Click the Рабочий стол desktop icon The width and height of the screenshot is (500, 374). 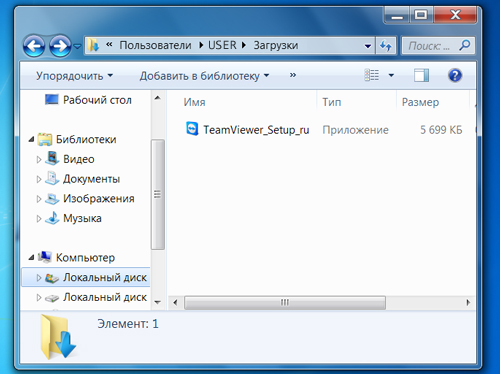tap(52, 99)
